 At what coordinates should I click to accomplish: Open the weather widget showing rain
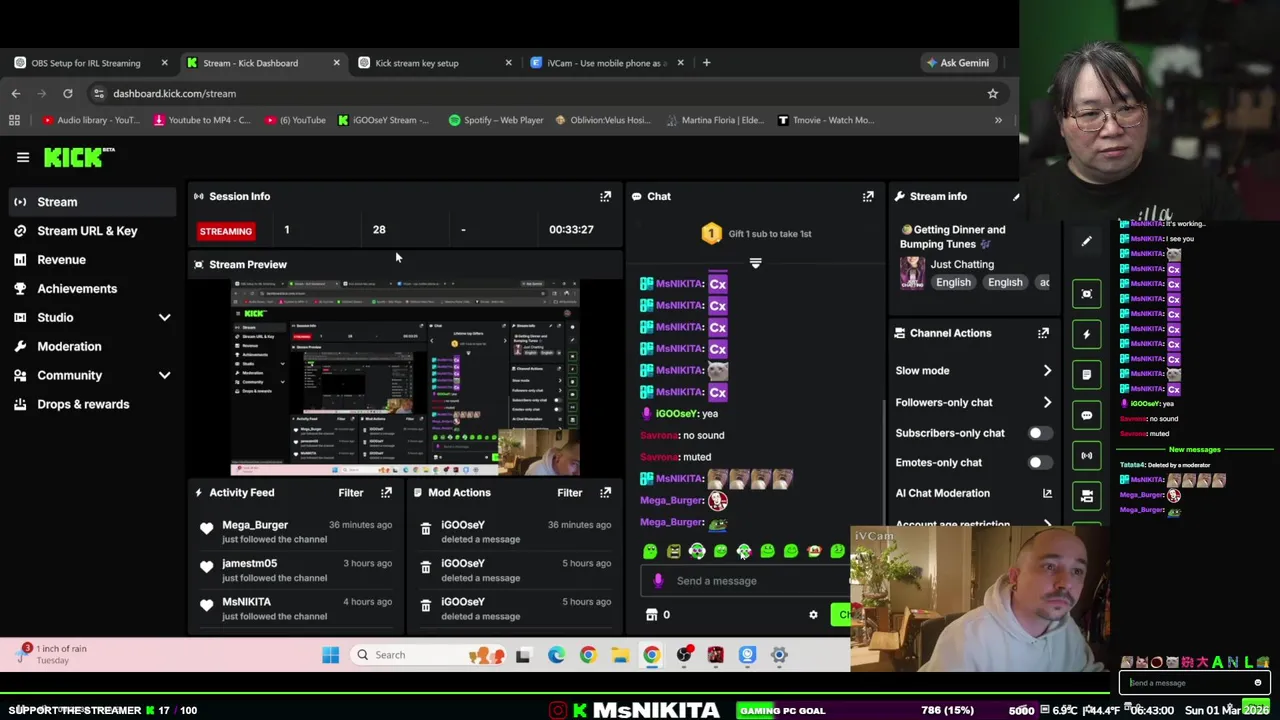52,654
